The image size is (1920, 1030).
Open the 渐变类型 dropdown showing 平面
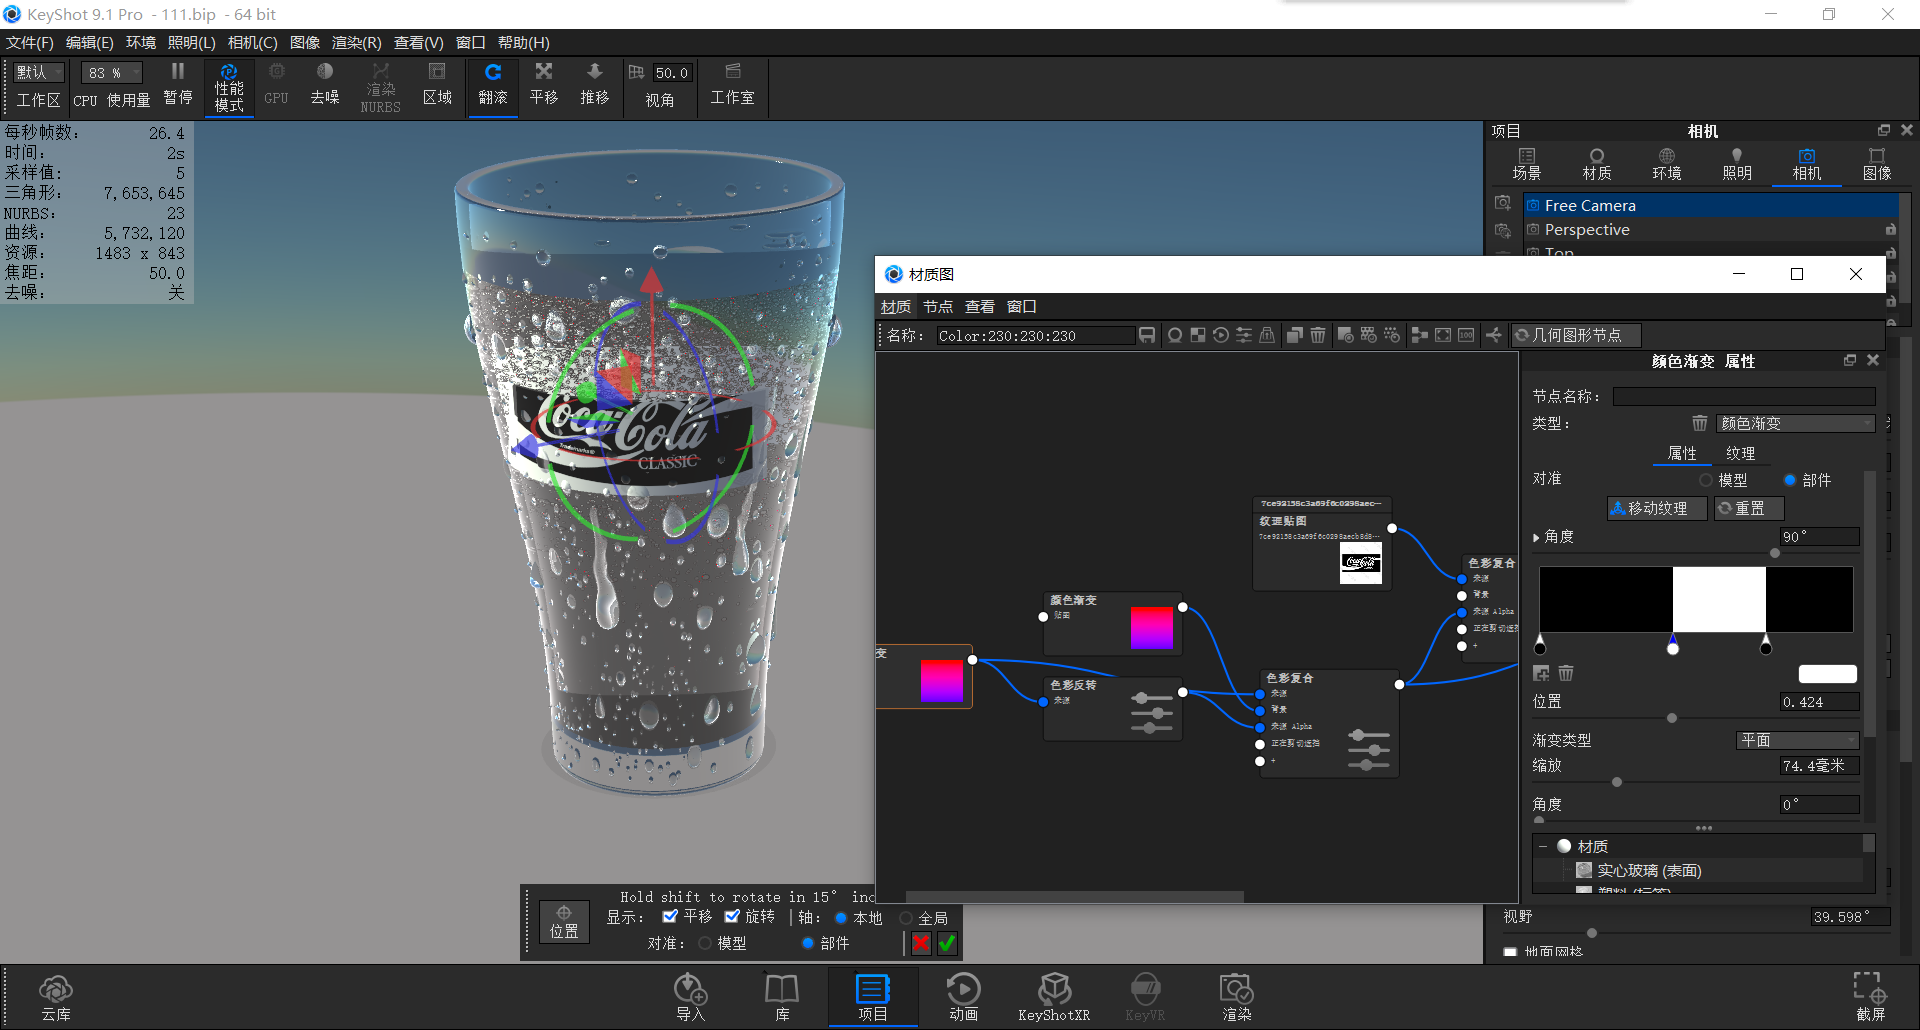point(1797,740)
